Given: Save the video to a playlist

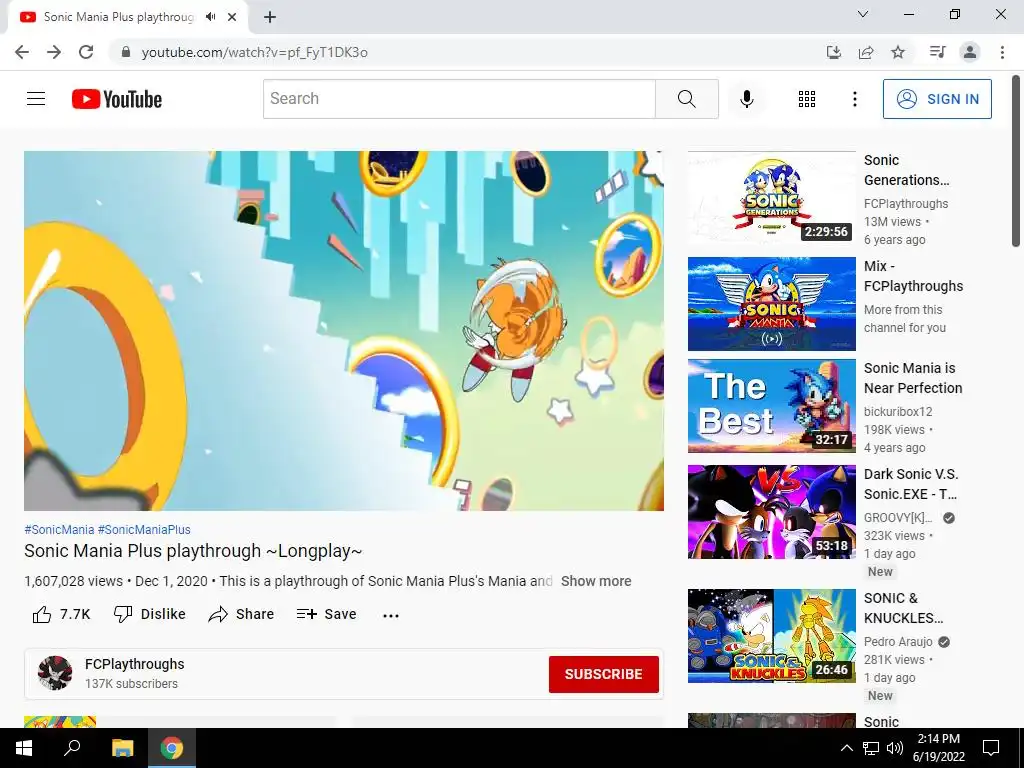Looking at the screenshot, I should pyautogui.click(x=326, y=614).
